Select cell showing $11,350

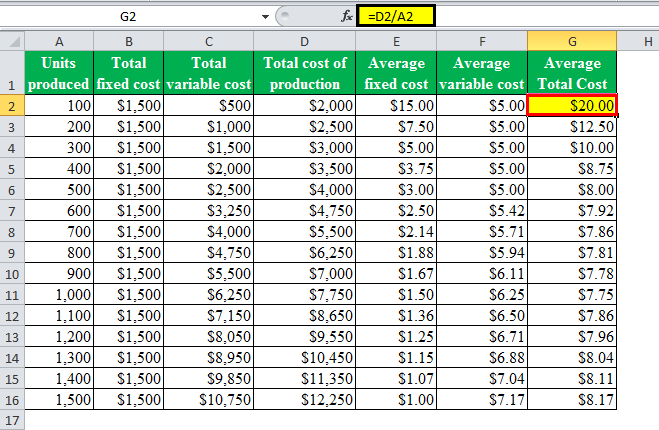pyautogui.click(x=305, y=378)
